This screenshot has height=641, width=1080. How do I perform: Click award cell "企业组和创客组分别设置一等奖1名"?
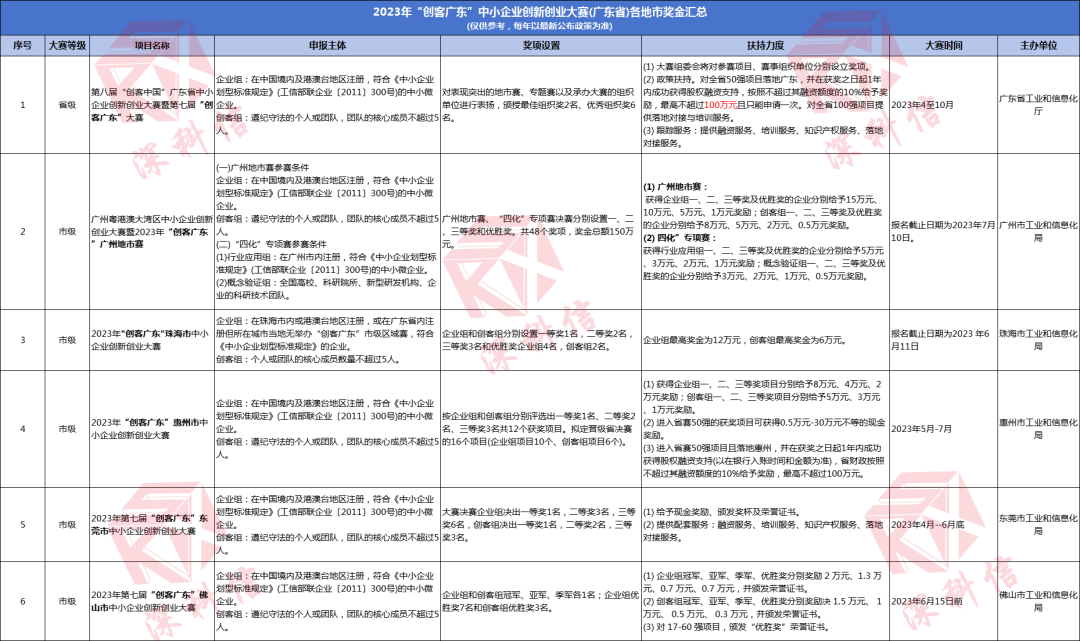(x=541, y=340)
